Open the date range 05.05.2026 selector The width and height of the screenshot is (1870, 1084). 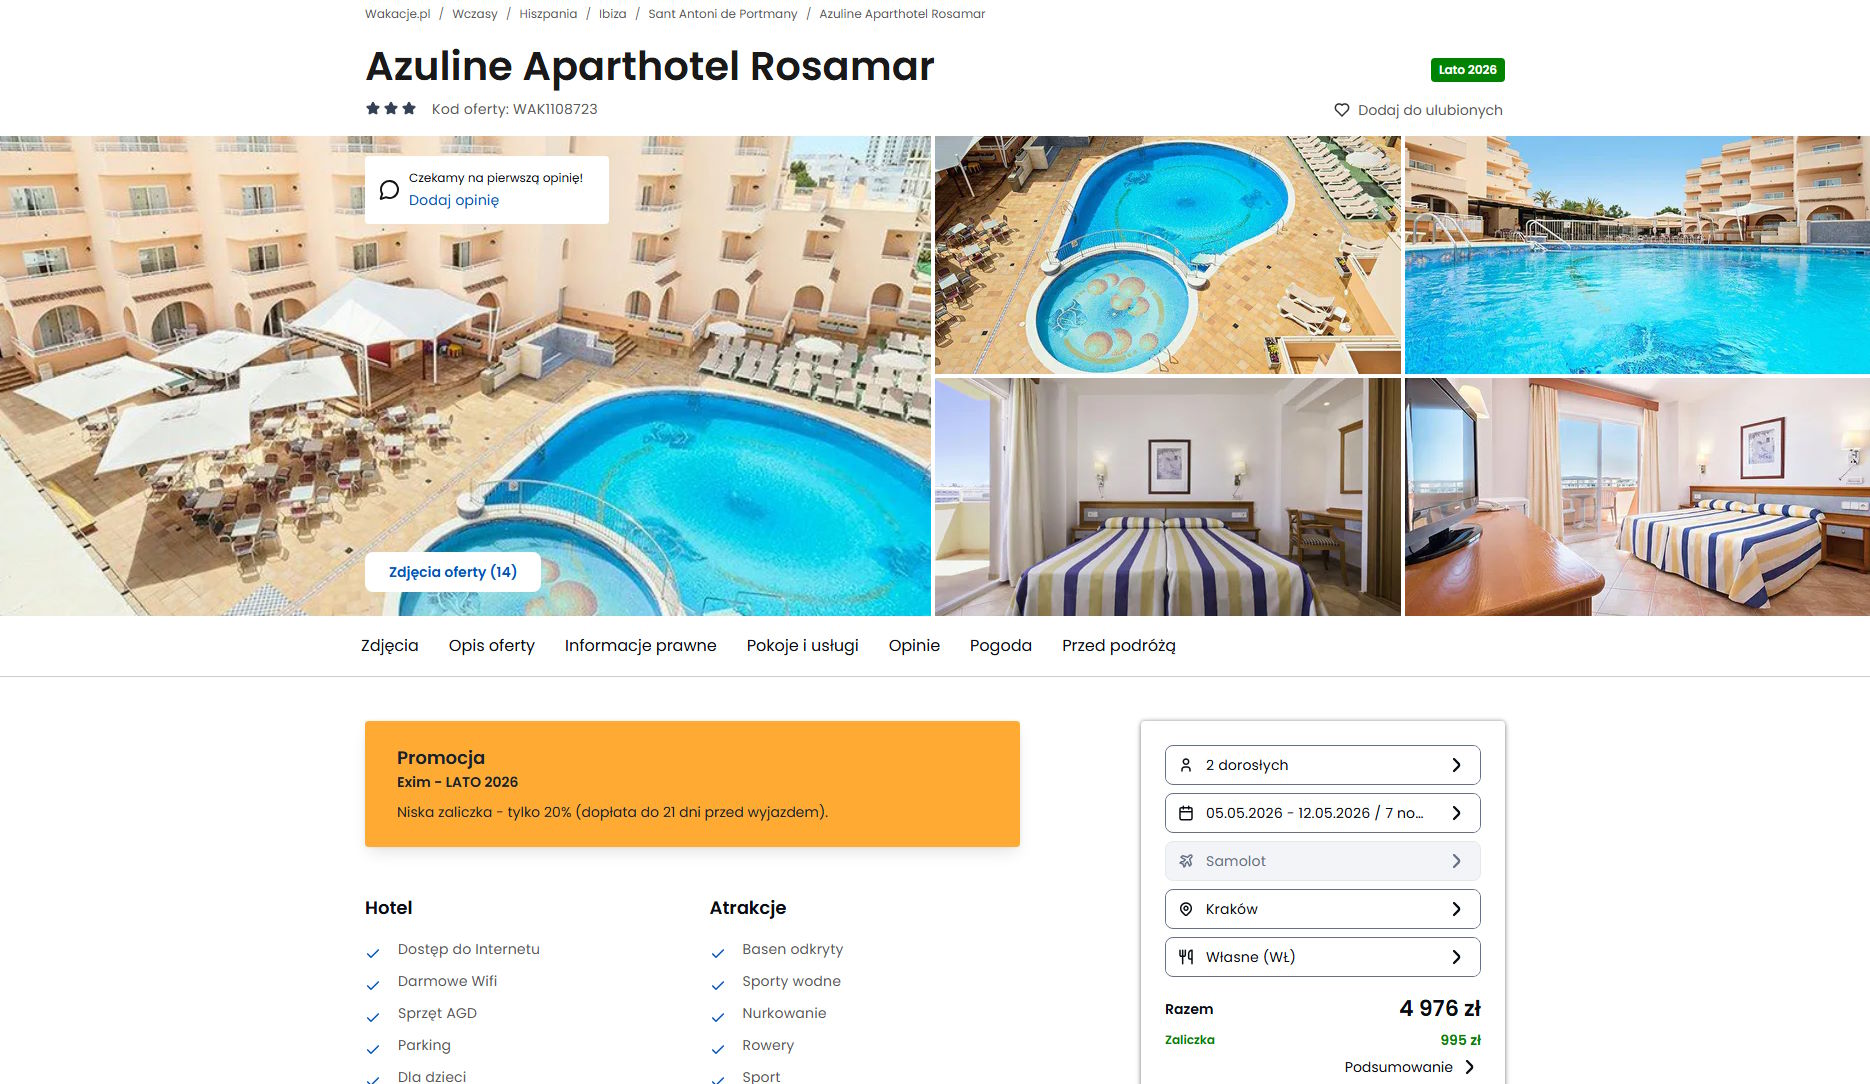tap(1322, 813)
